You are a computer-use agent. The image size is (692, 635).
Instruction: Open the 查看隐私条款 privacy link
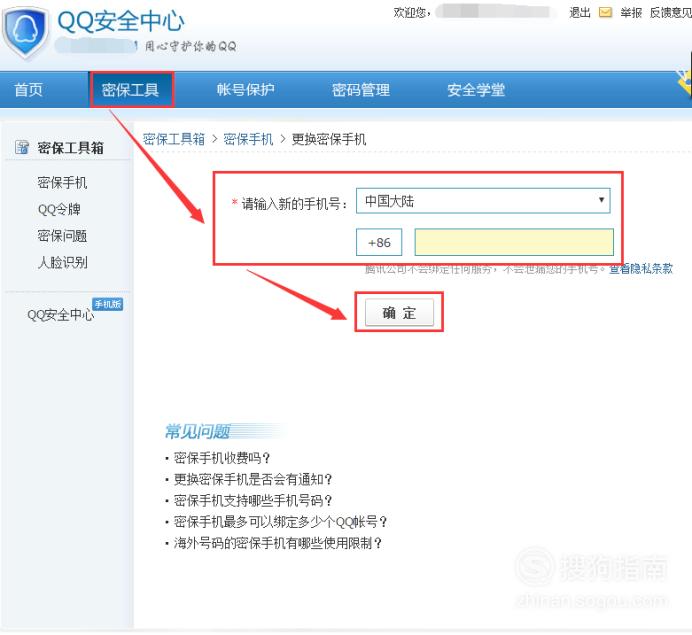click(641, 268)
